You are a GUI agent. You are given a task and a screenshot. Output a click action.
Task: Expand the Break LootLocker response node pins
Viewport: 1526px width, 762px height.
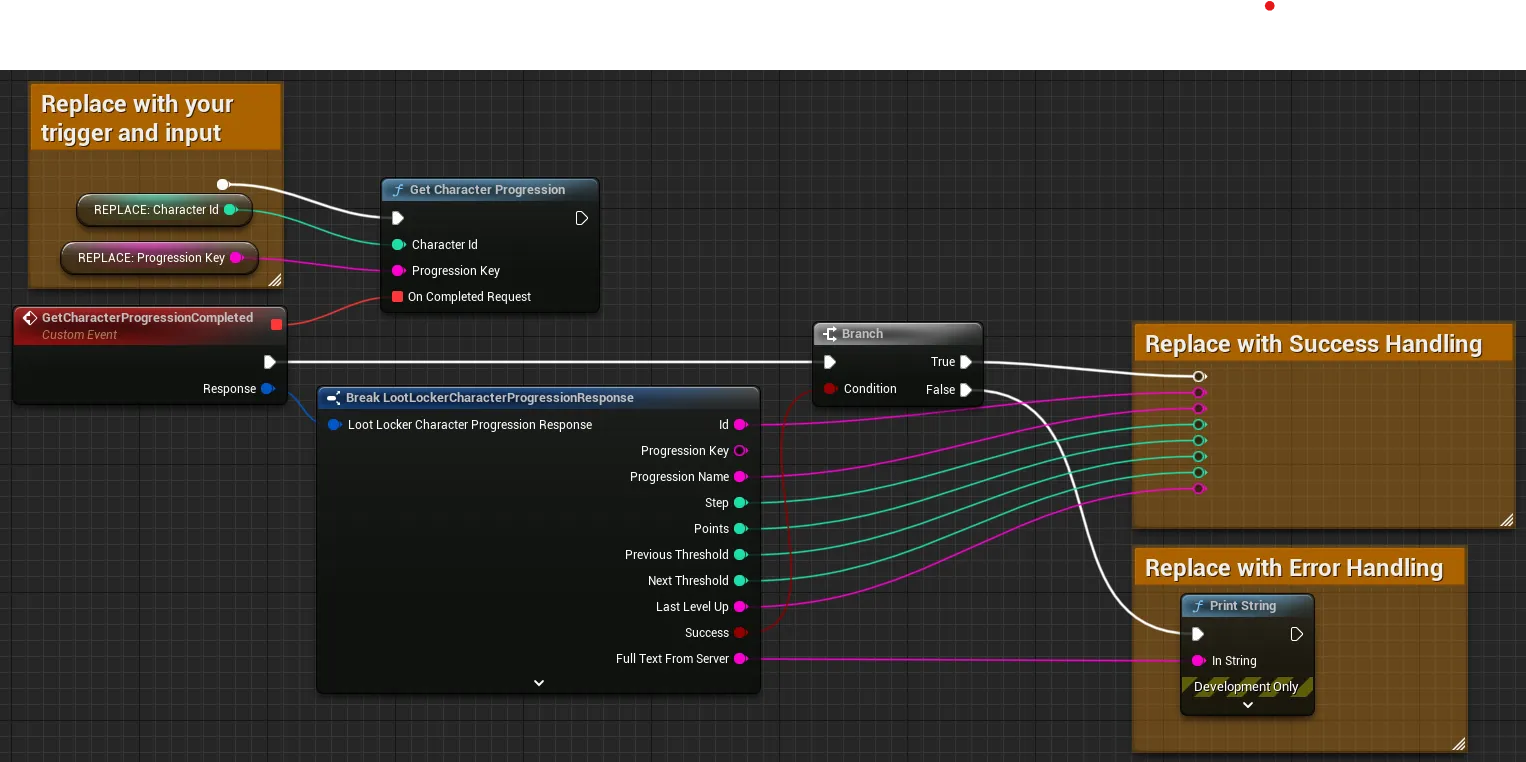tap(539, 683)
